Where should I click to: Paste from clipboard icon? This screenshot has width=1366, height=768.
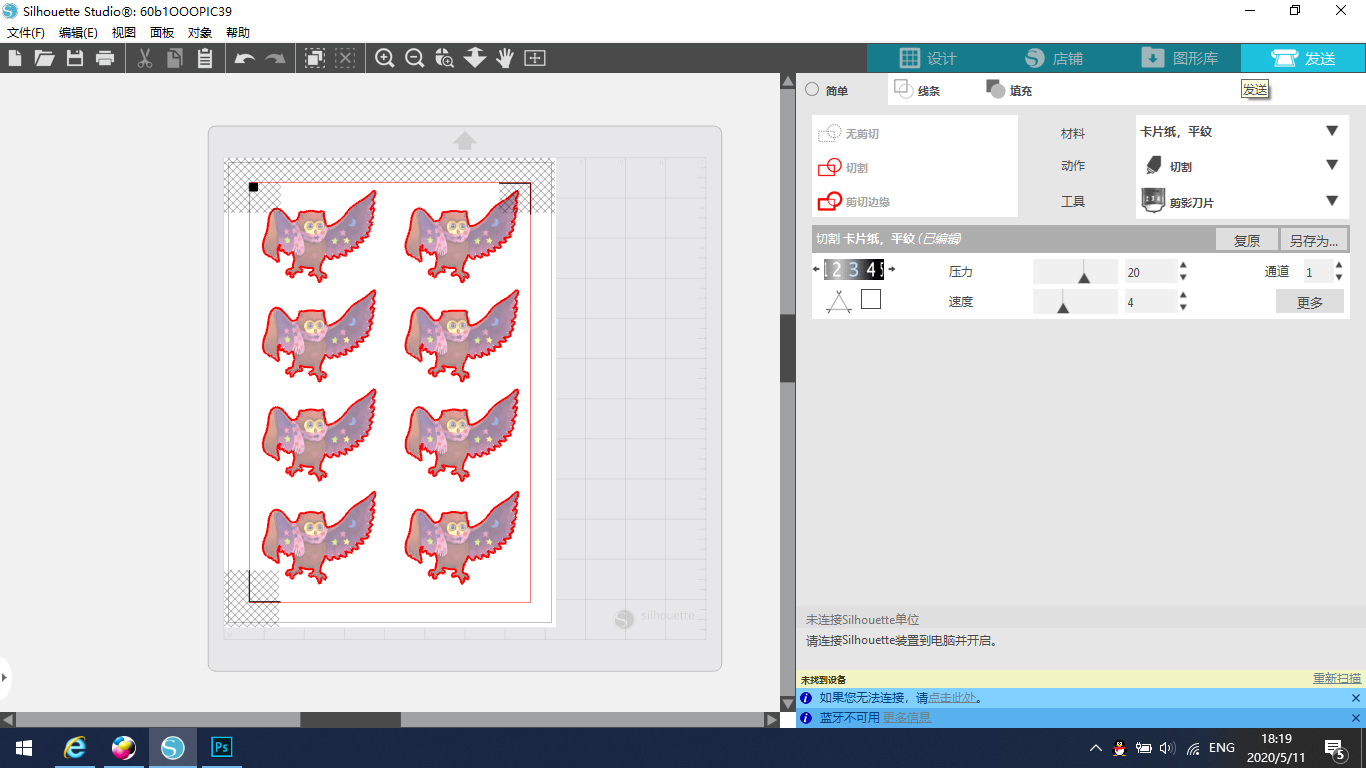pos(205,58)
